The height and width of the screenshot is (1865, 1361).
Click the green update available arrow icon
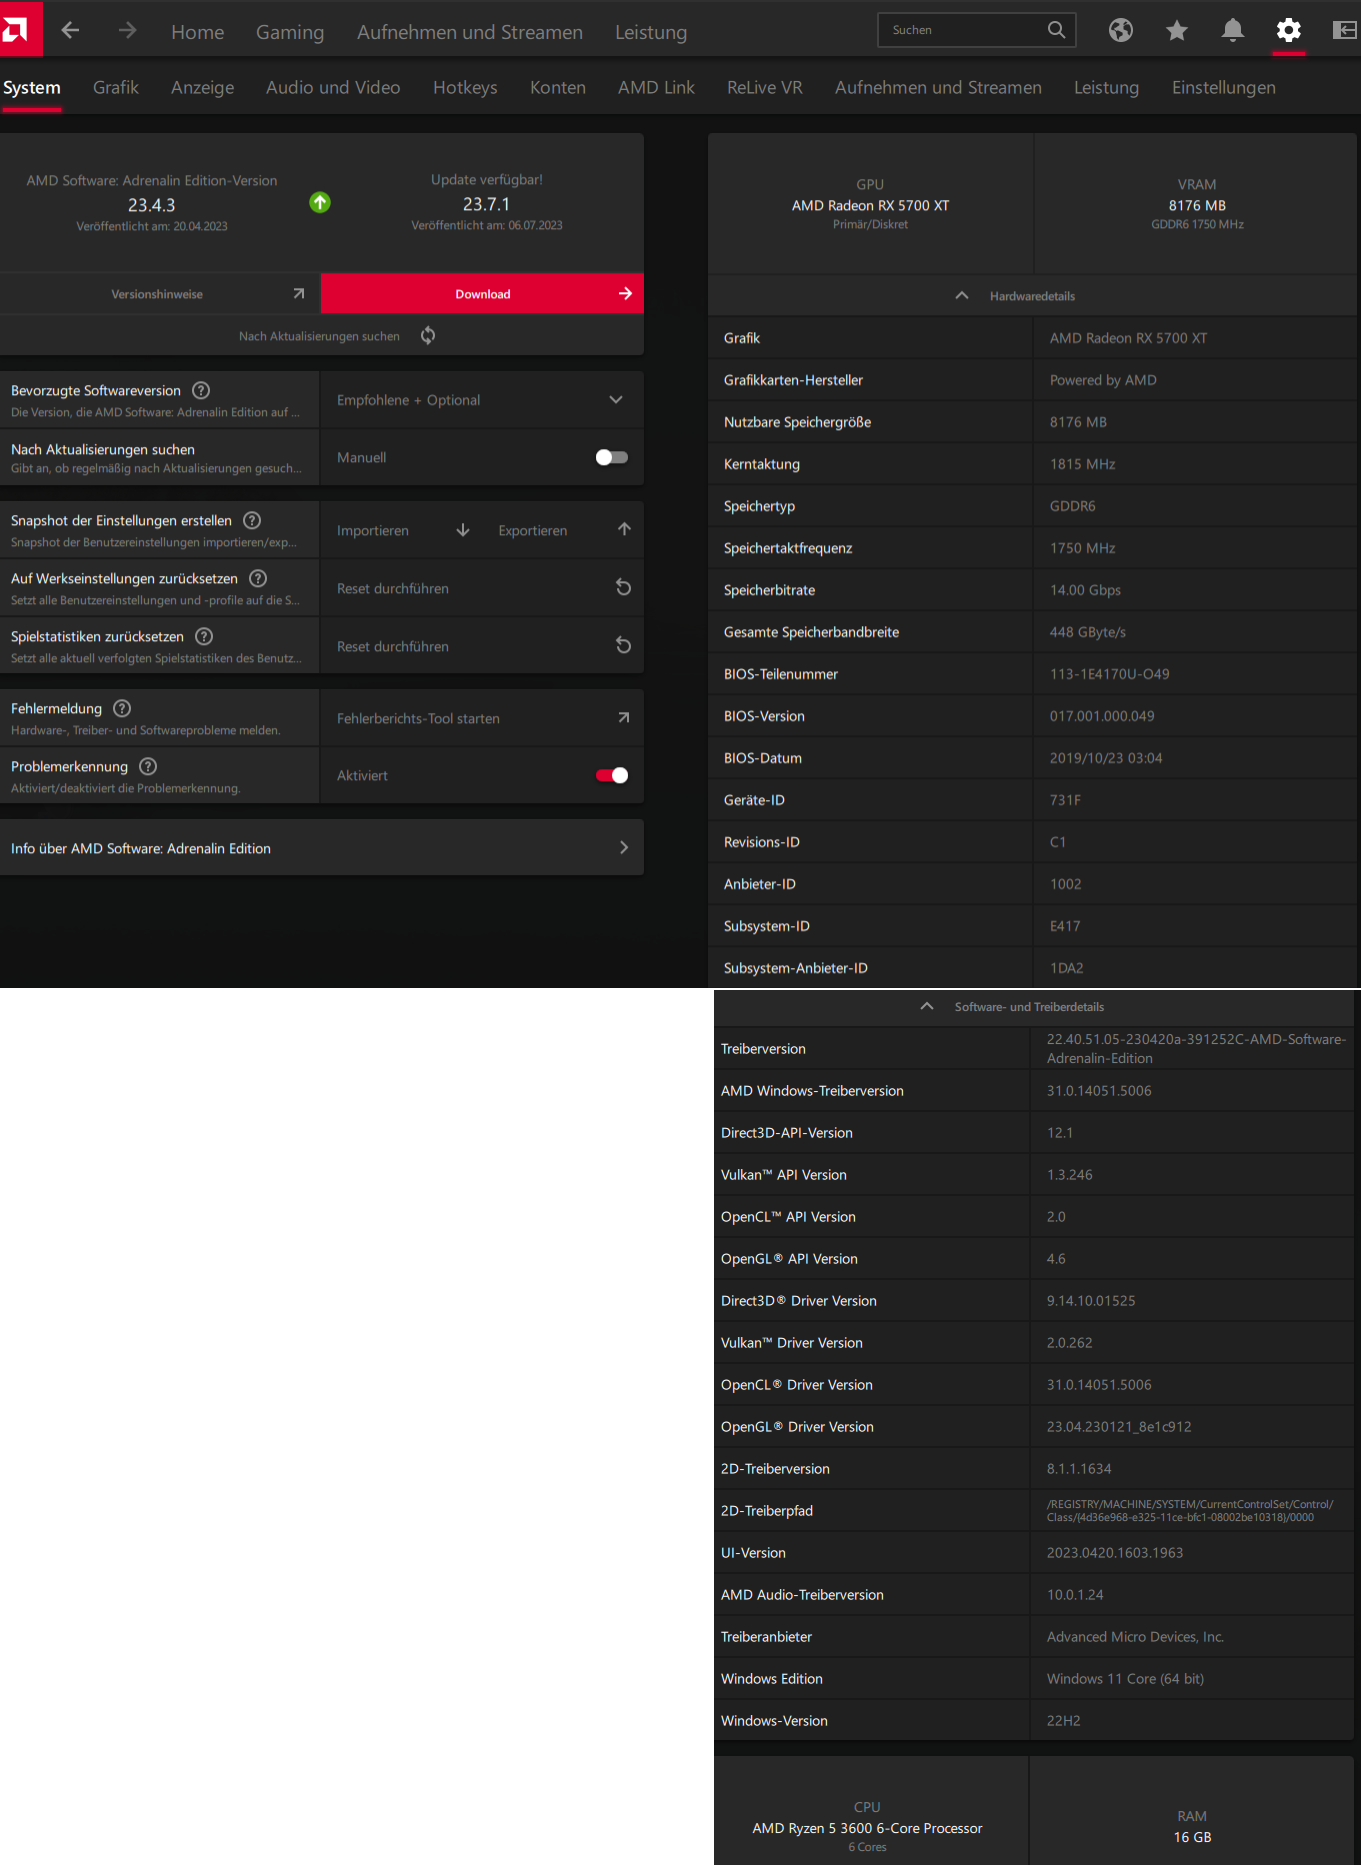coord(320,203)
